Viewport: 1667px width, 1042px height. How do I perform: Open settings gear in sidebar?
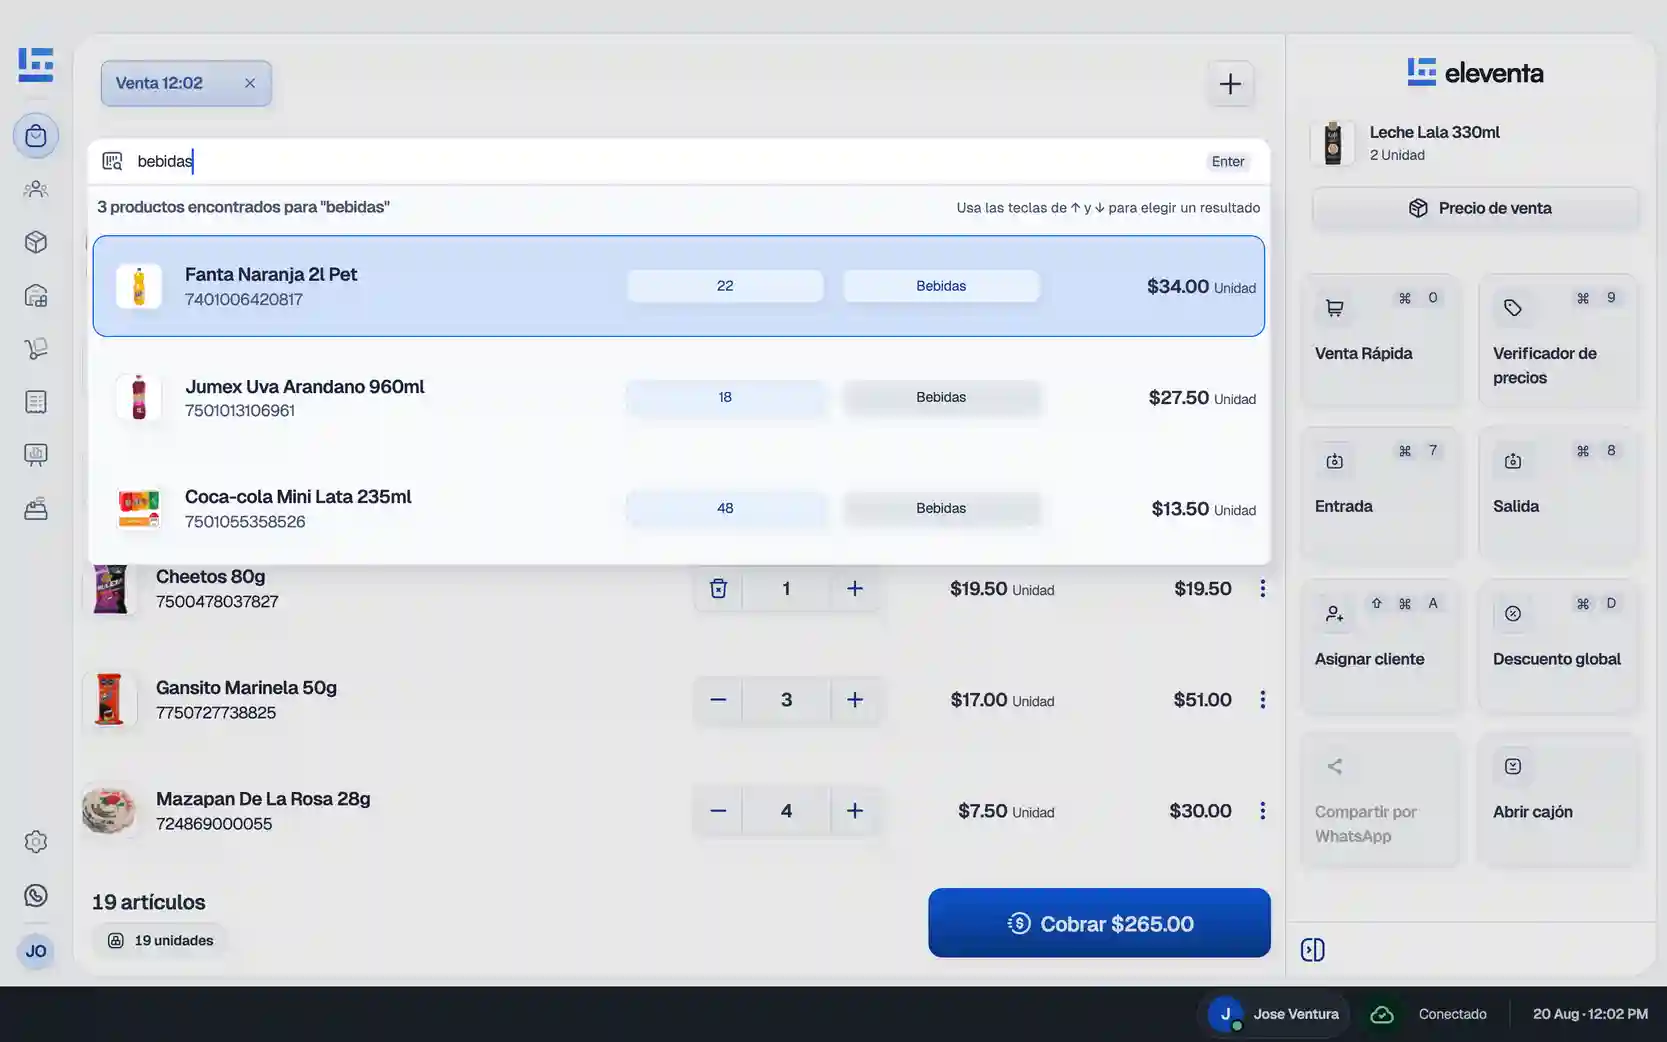[x=36, y=842]
